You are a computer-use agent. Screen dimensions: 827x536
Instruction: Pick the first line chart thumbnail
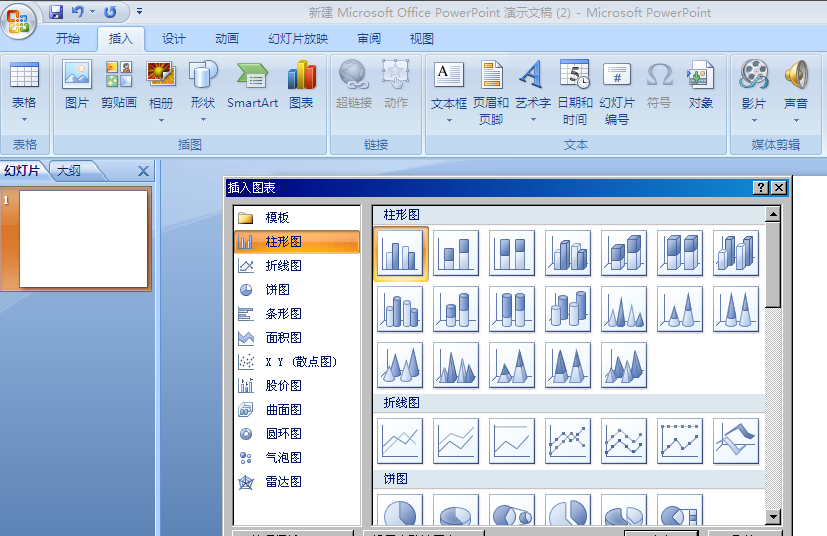(x=400, y=441)
